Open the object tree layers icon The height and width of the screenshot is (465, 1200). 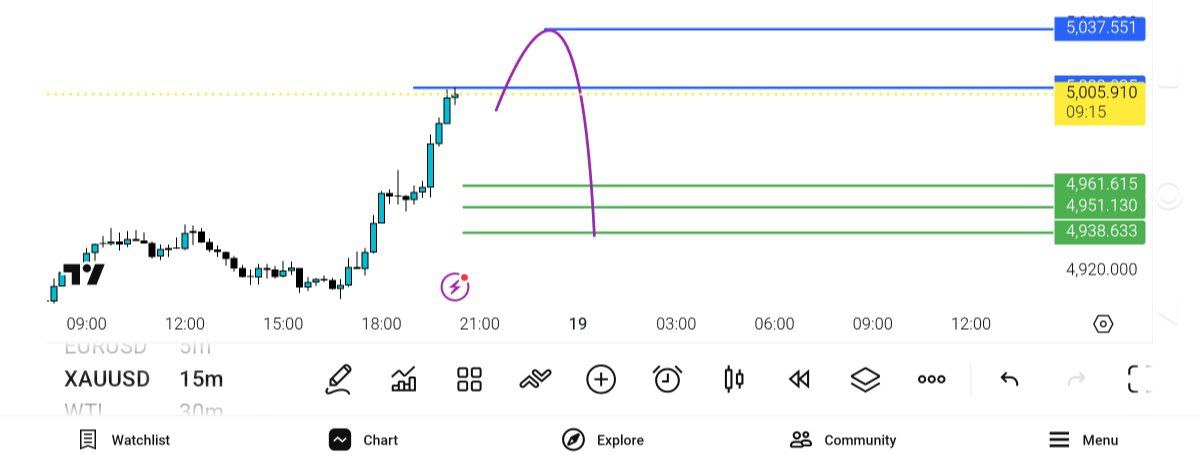coord(865,380)
